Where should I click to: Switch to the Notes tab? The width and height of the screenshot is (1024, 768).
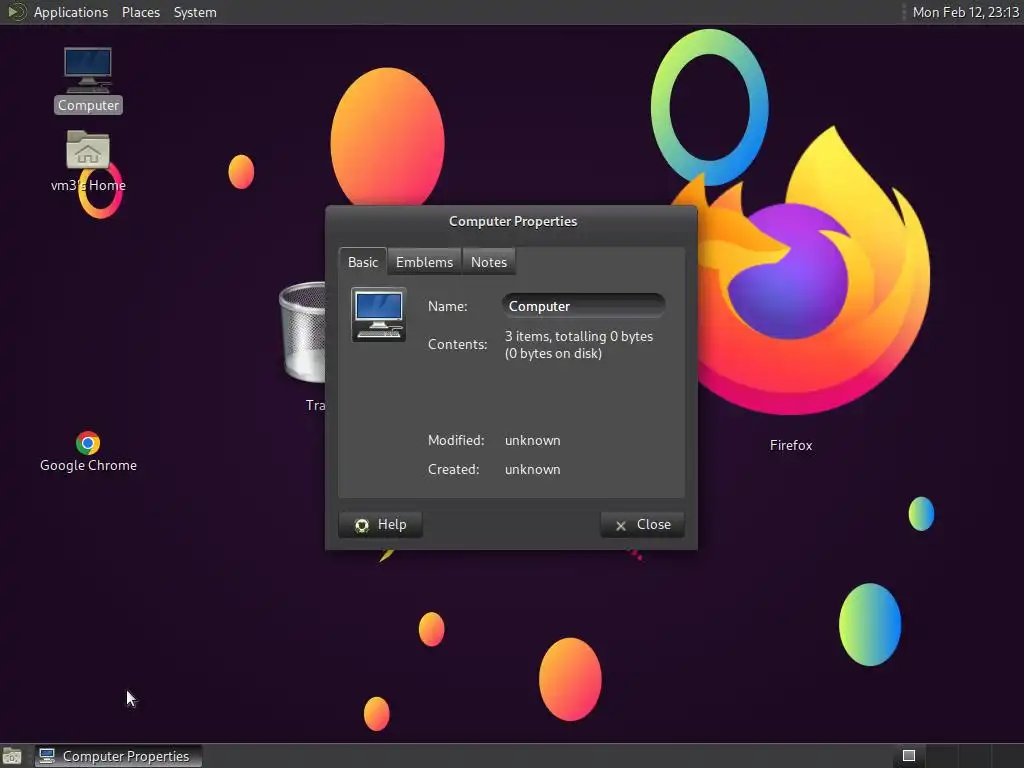tap(488, 262)
